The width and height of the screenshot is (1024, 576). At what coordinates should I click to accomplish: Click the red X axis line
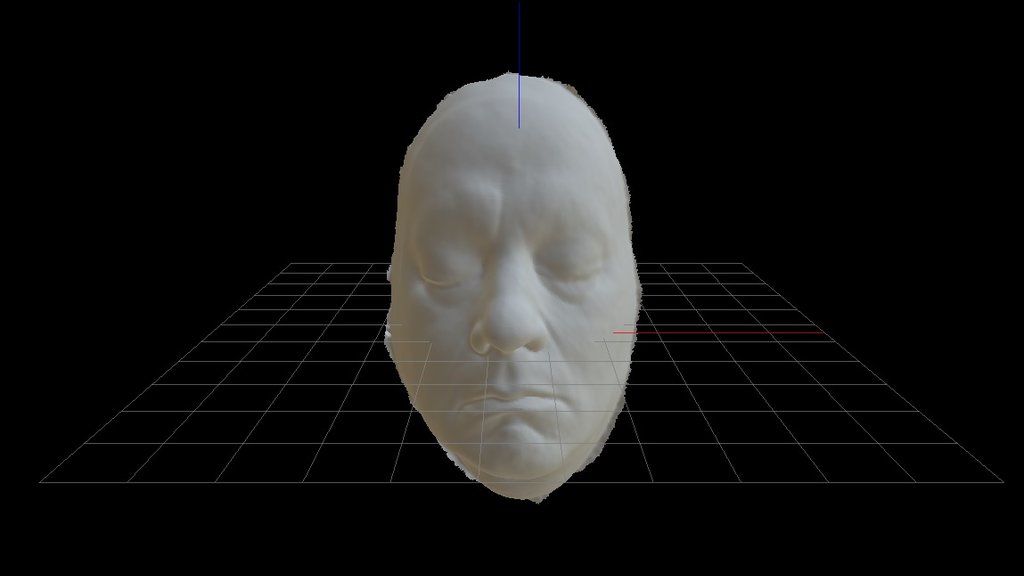coord(718,333)
